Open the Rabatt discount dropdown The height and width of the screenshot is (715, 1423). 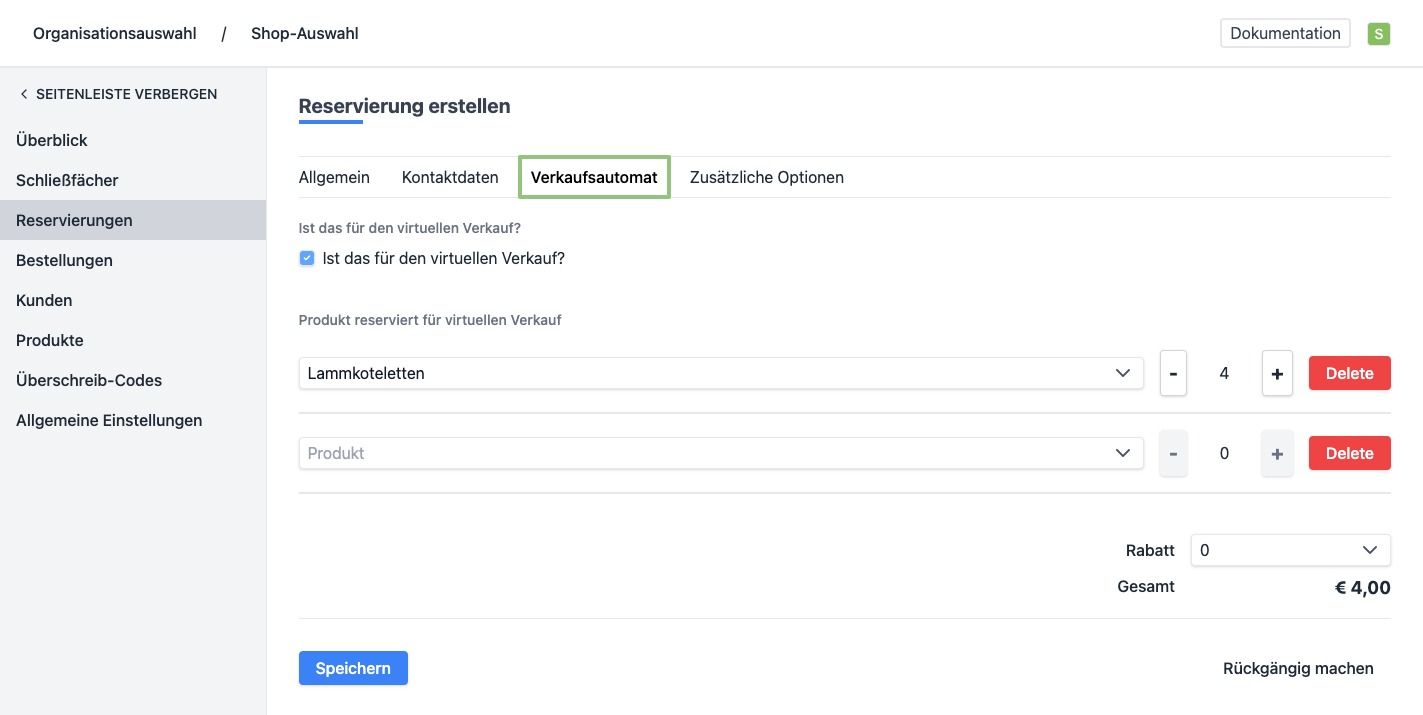click(1289, 550)
